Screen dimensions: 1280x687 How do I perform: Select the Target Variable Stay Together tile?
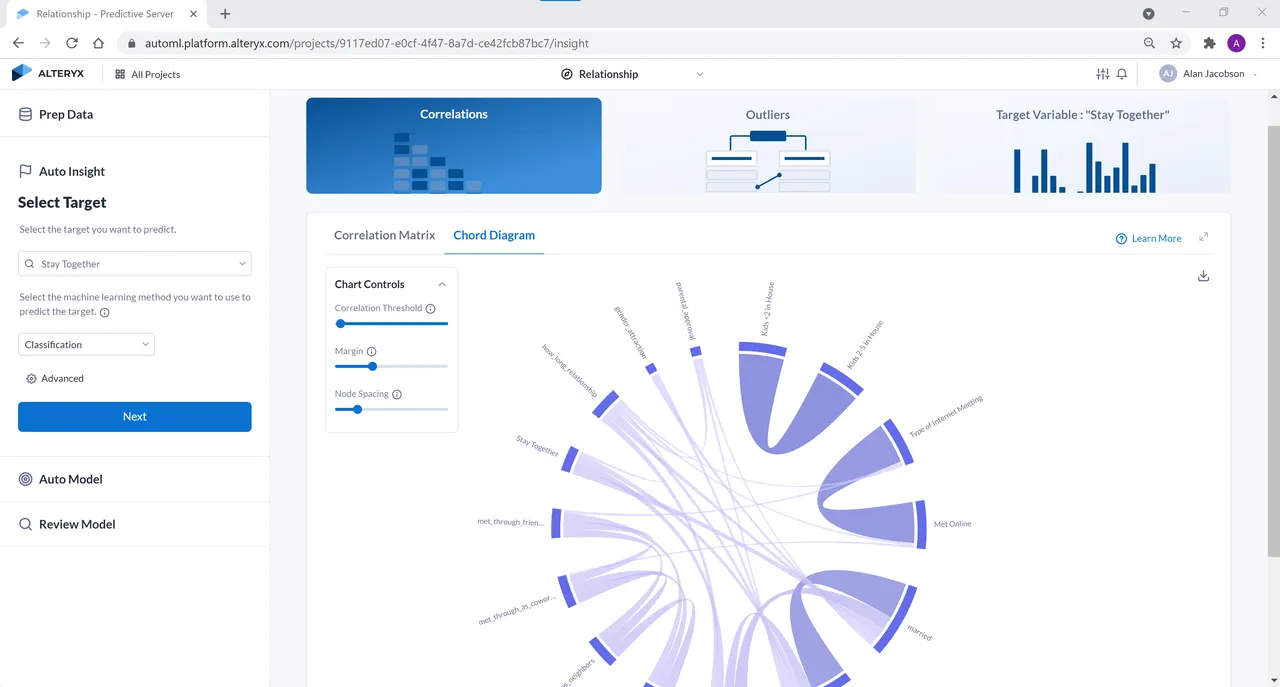[1081, 145]
